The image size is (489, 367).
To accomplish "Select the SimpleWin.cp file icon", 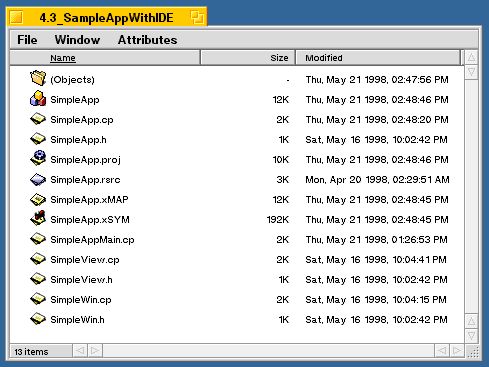I will point(38,299).
